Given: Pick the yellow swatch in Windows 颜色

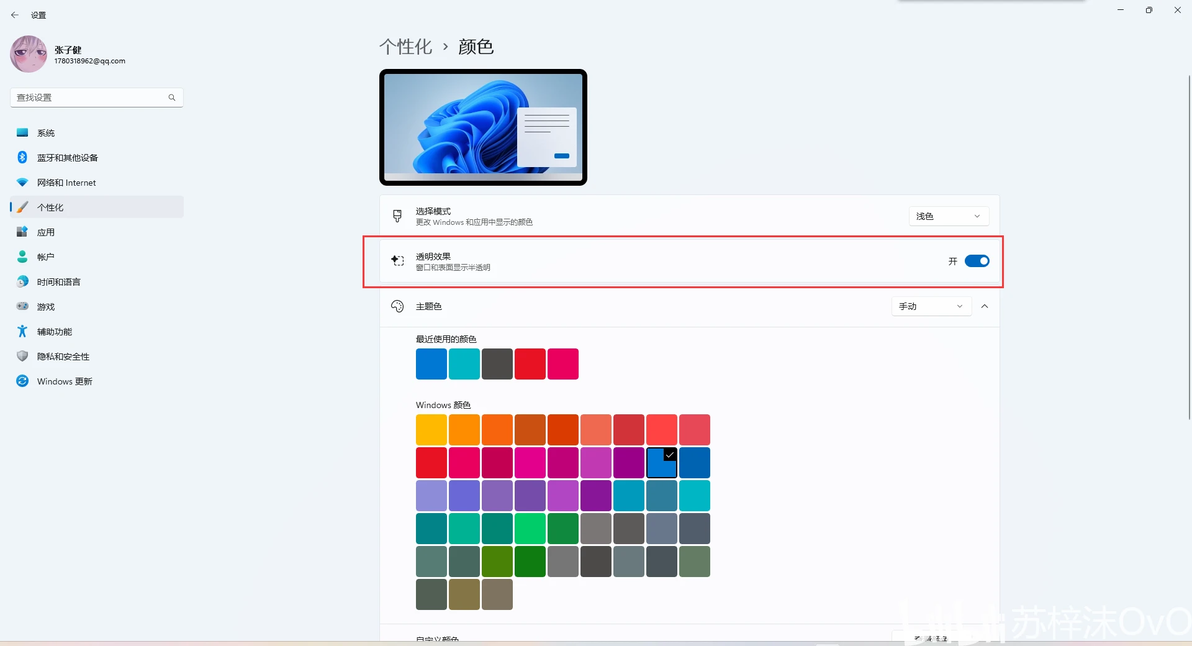Looking at the screenshot, I should (431, 429).
